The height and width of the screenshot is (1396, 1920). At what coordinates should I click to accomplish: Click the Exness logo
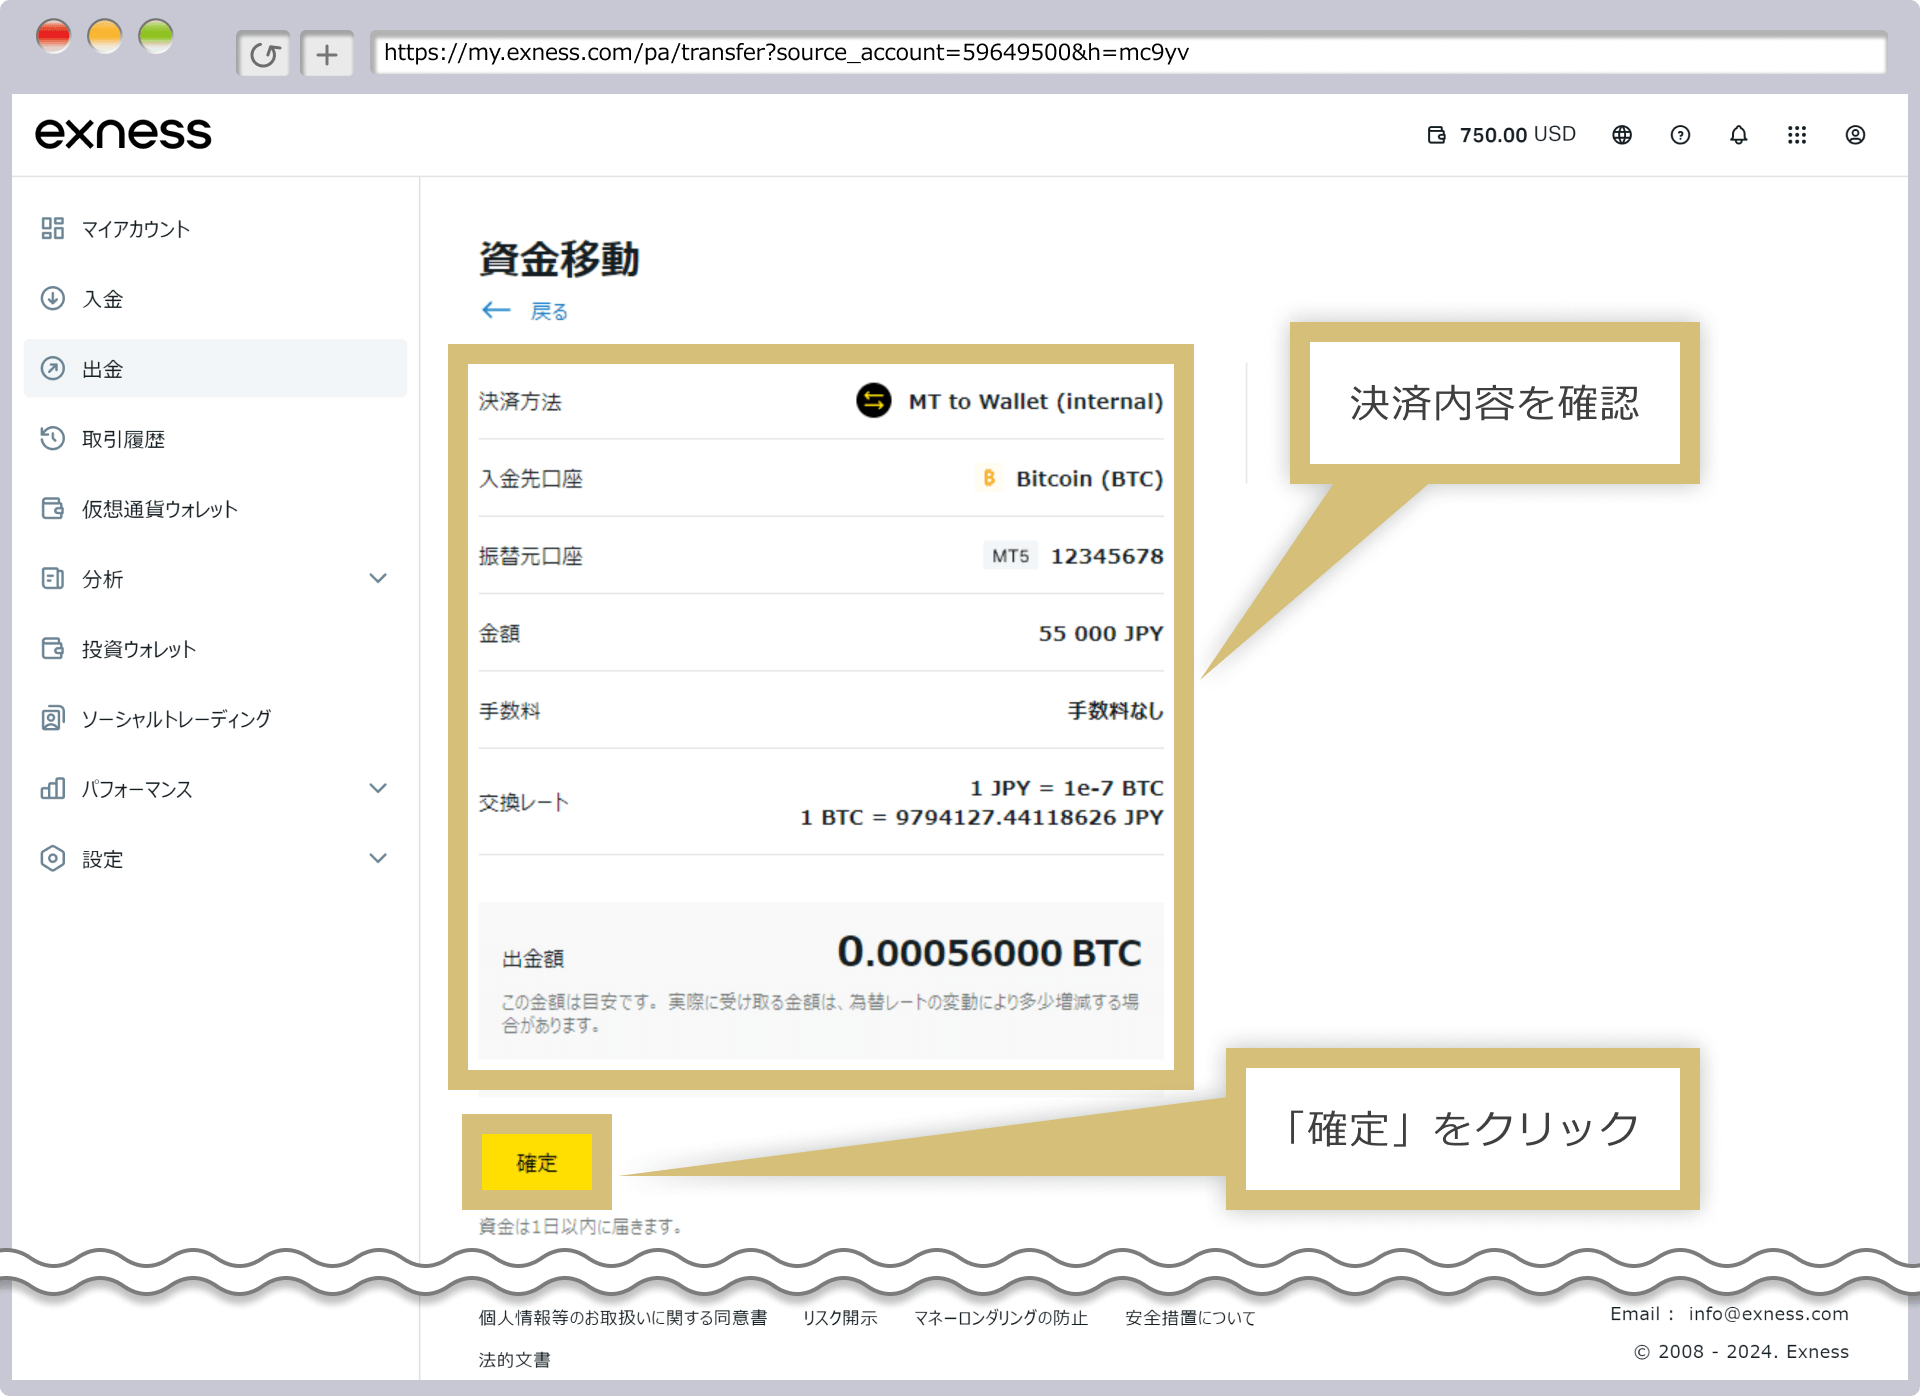tap(123, 134)
